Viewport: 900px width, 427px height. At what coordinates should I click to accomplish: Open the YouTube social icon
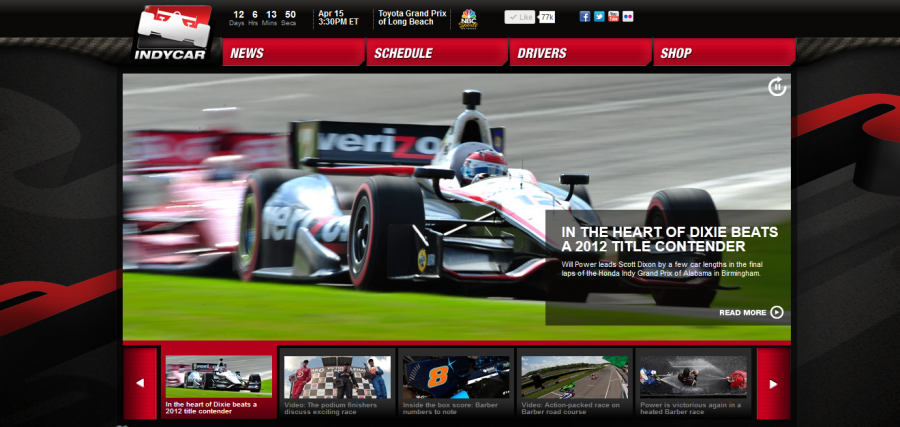(x=614, y=17)
